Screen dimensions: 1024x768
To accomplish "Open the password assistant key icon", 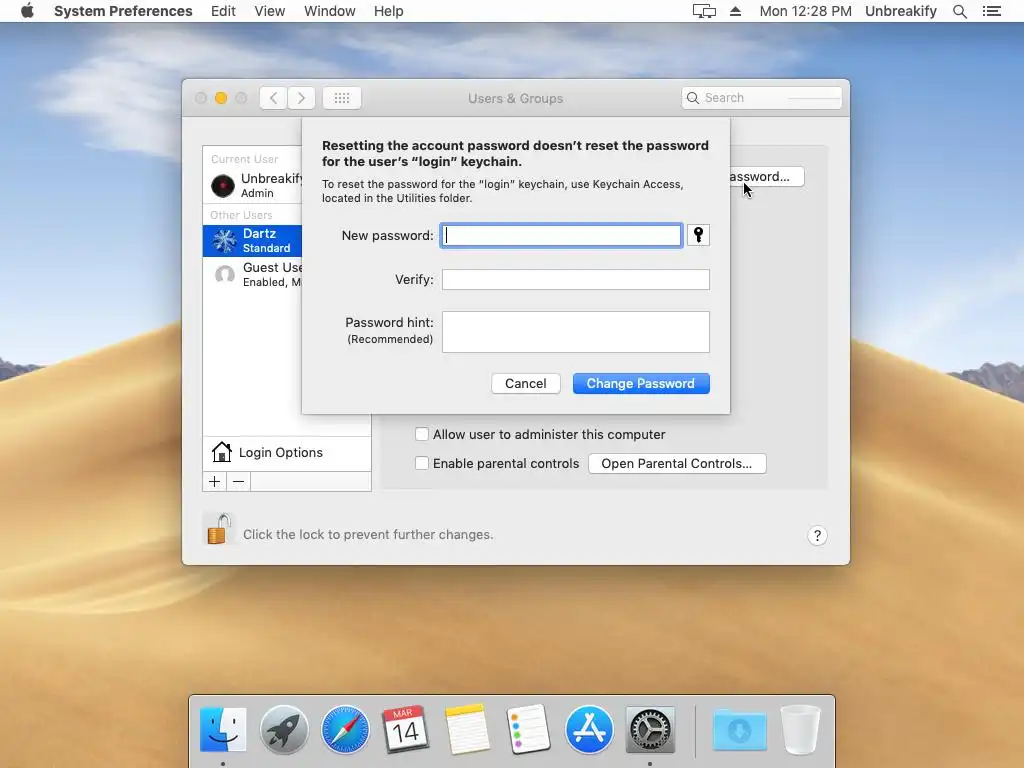I will click(698, 235).
